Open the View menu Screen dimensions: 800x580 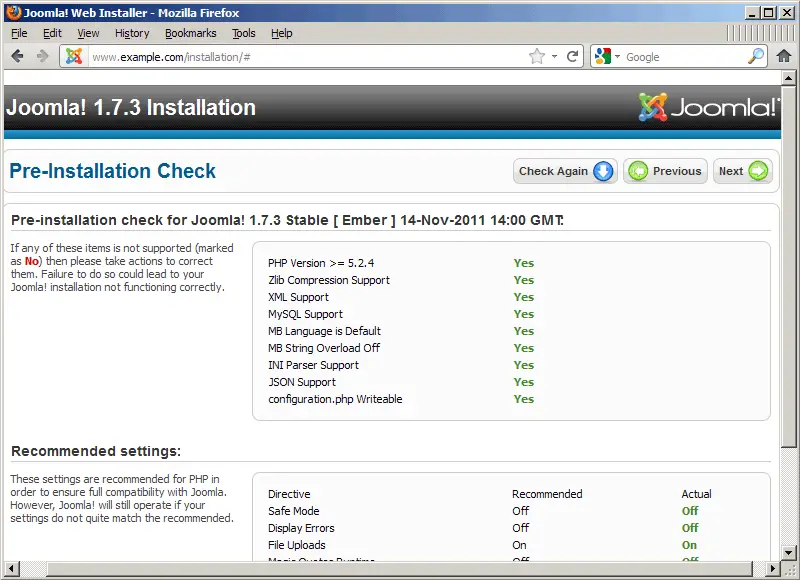(88, 33)
